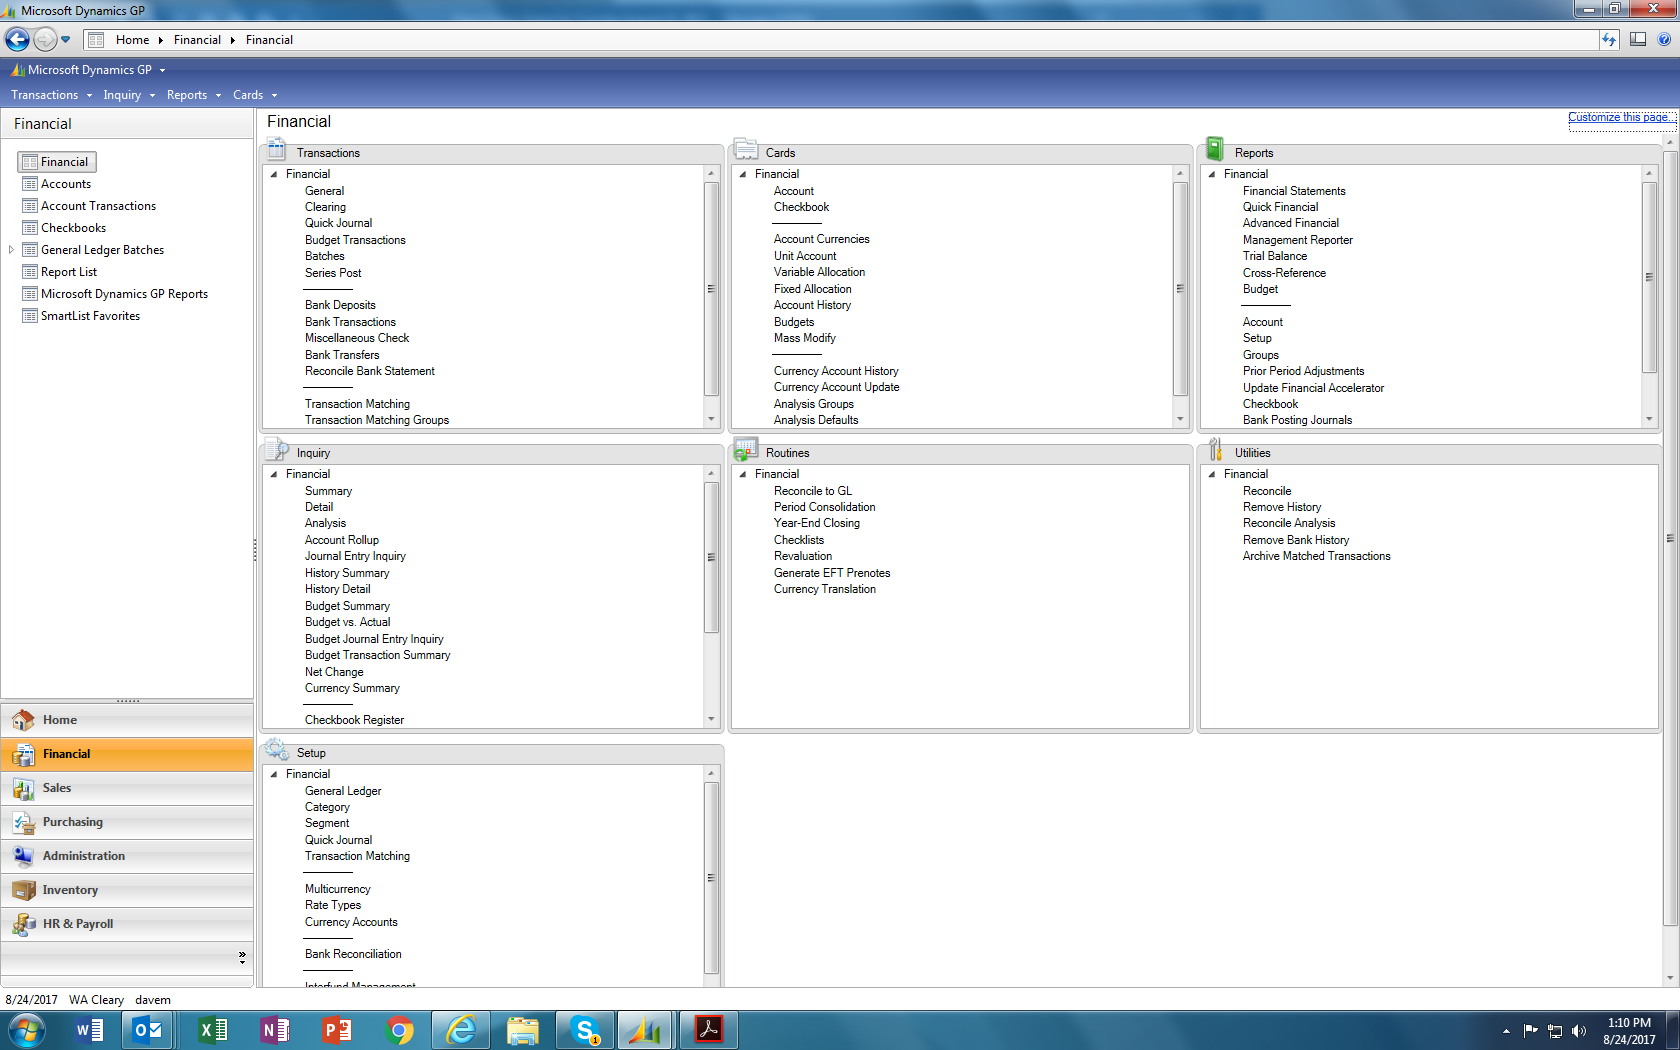This screenshot has height=1050, width=1680.
Task: Open HR & Payroll in navigation pane
Action: pyautogui.click(x=127, y=924)
